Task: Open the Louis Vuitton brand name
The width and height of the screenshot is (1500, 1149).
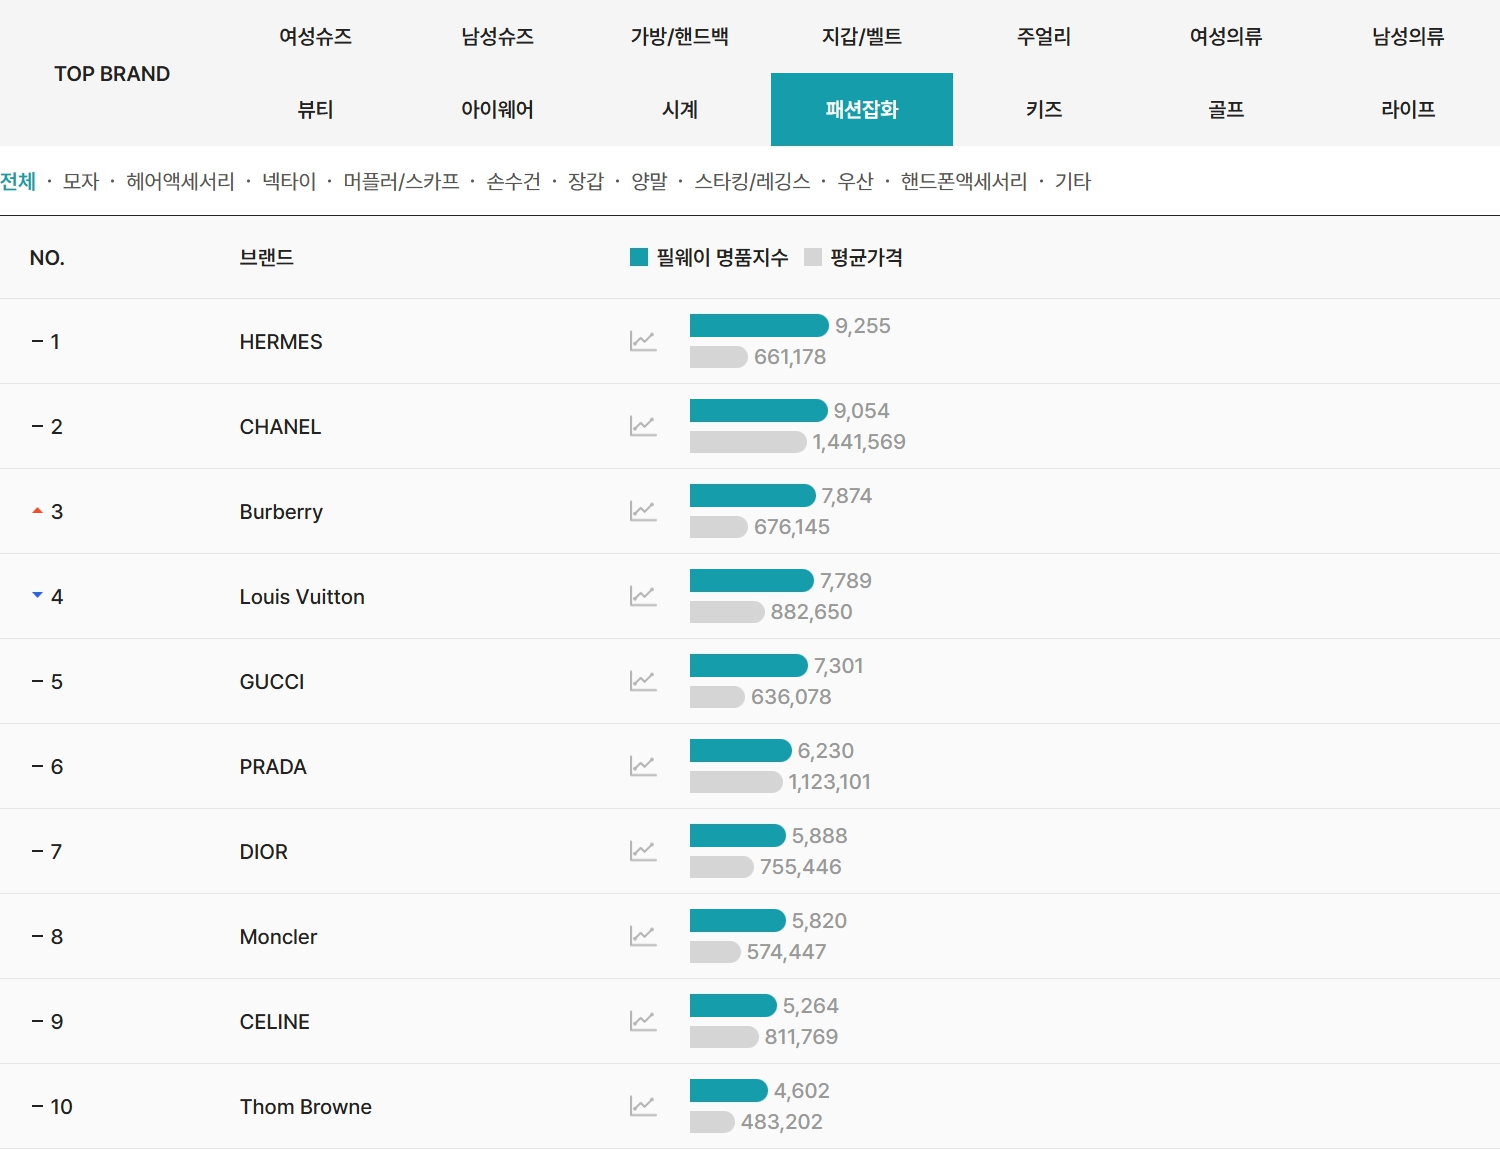Action: (x=302, y=597)
